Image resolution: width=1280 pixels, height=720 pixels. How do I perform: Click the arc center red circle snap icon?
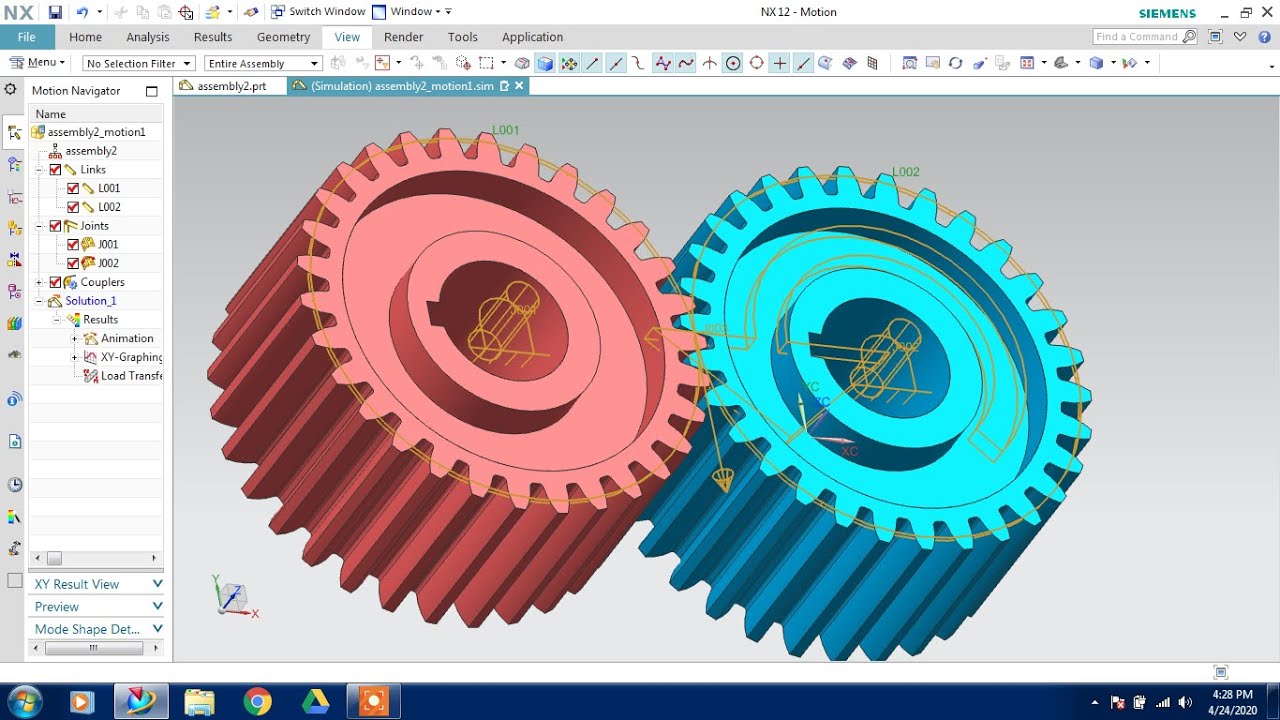757,63
